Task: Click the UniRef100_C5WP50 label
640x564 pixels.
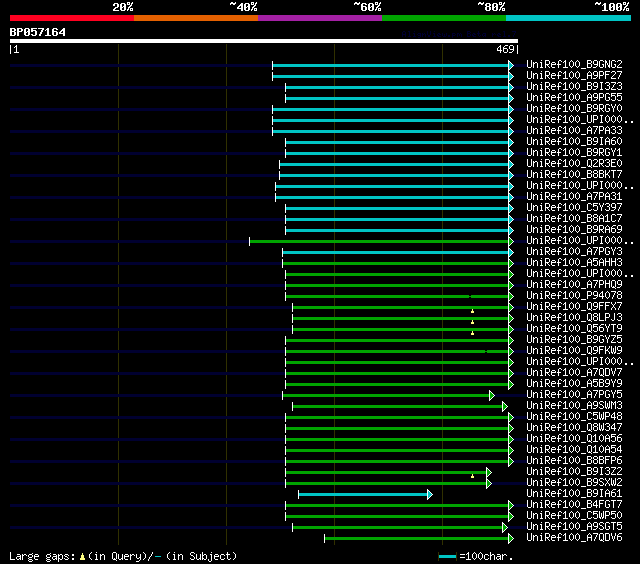Action: (574, 516)
